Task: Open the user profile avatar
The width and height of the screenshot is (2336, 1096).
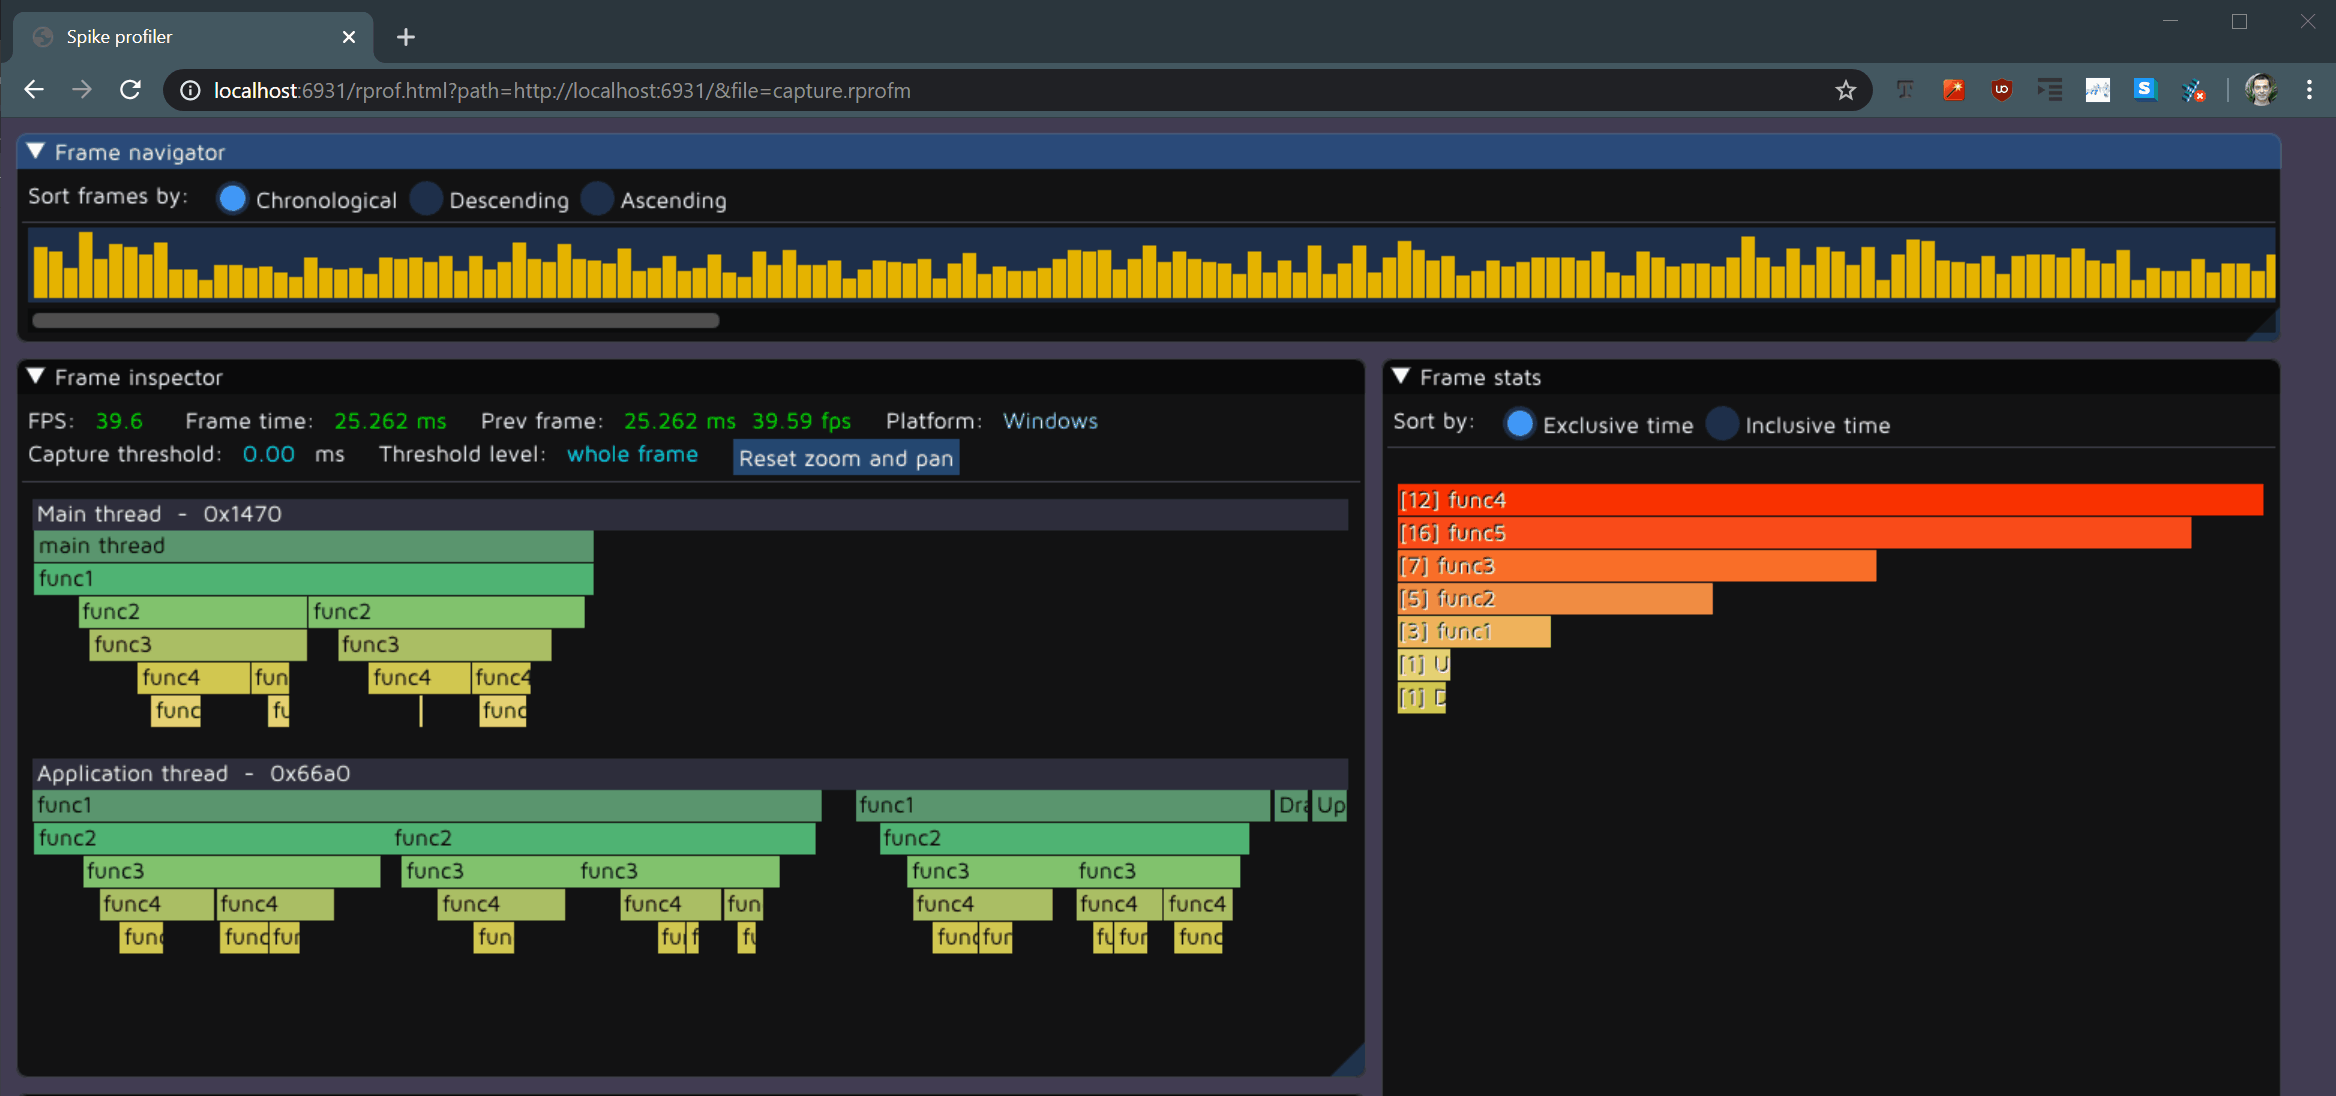Action: tap(2261, 90)
